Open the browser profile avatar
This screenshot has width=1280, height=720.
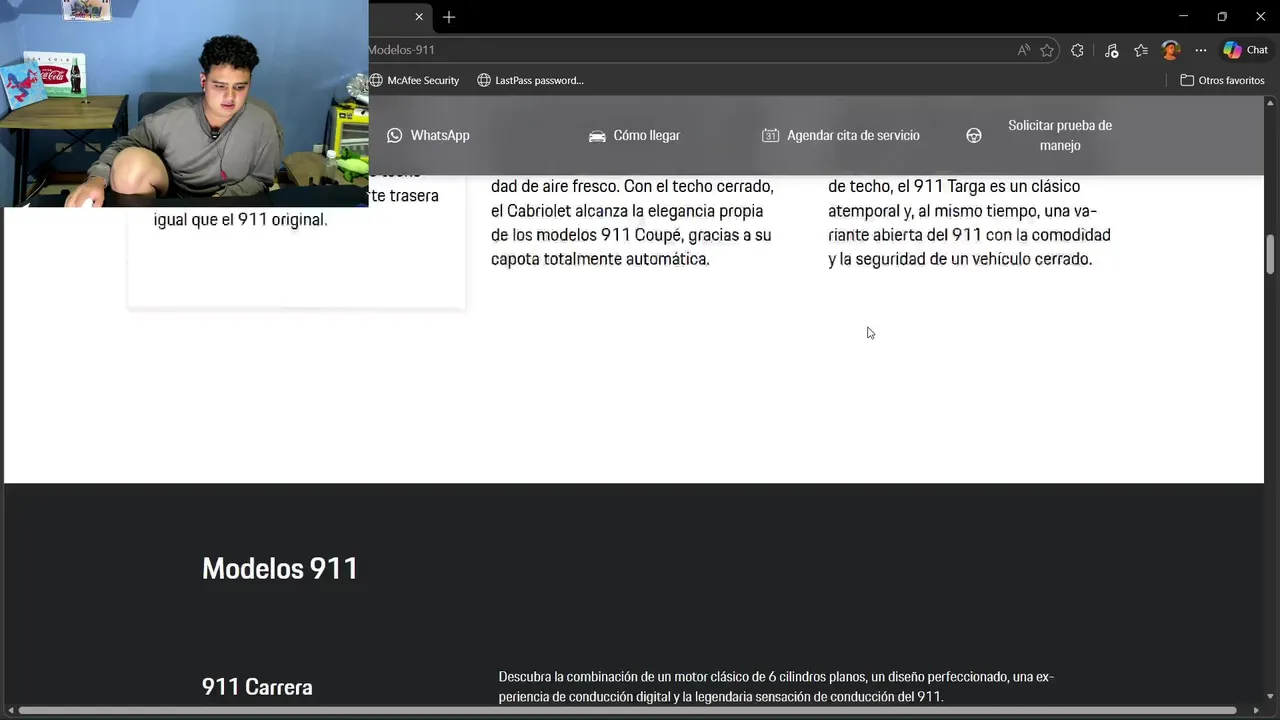tap(1171, 50)
